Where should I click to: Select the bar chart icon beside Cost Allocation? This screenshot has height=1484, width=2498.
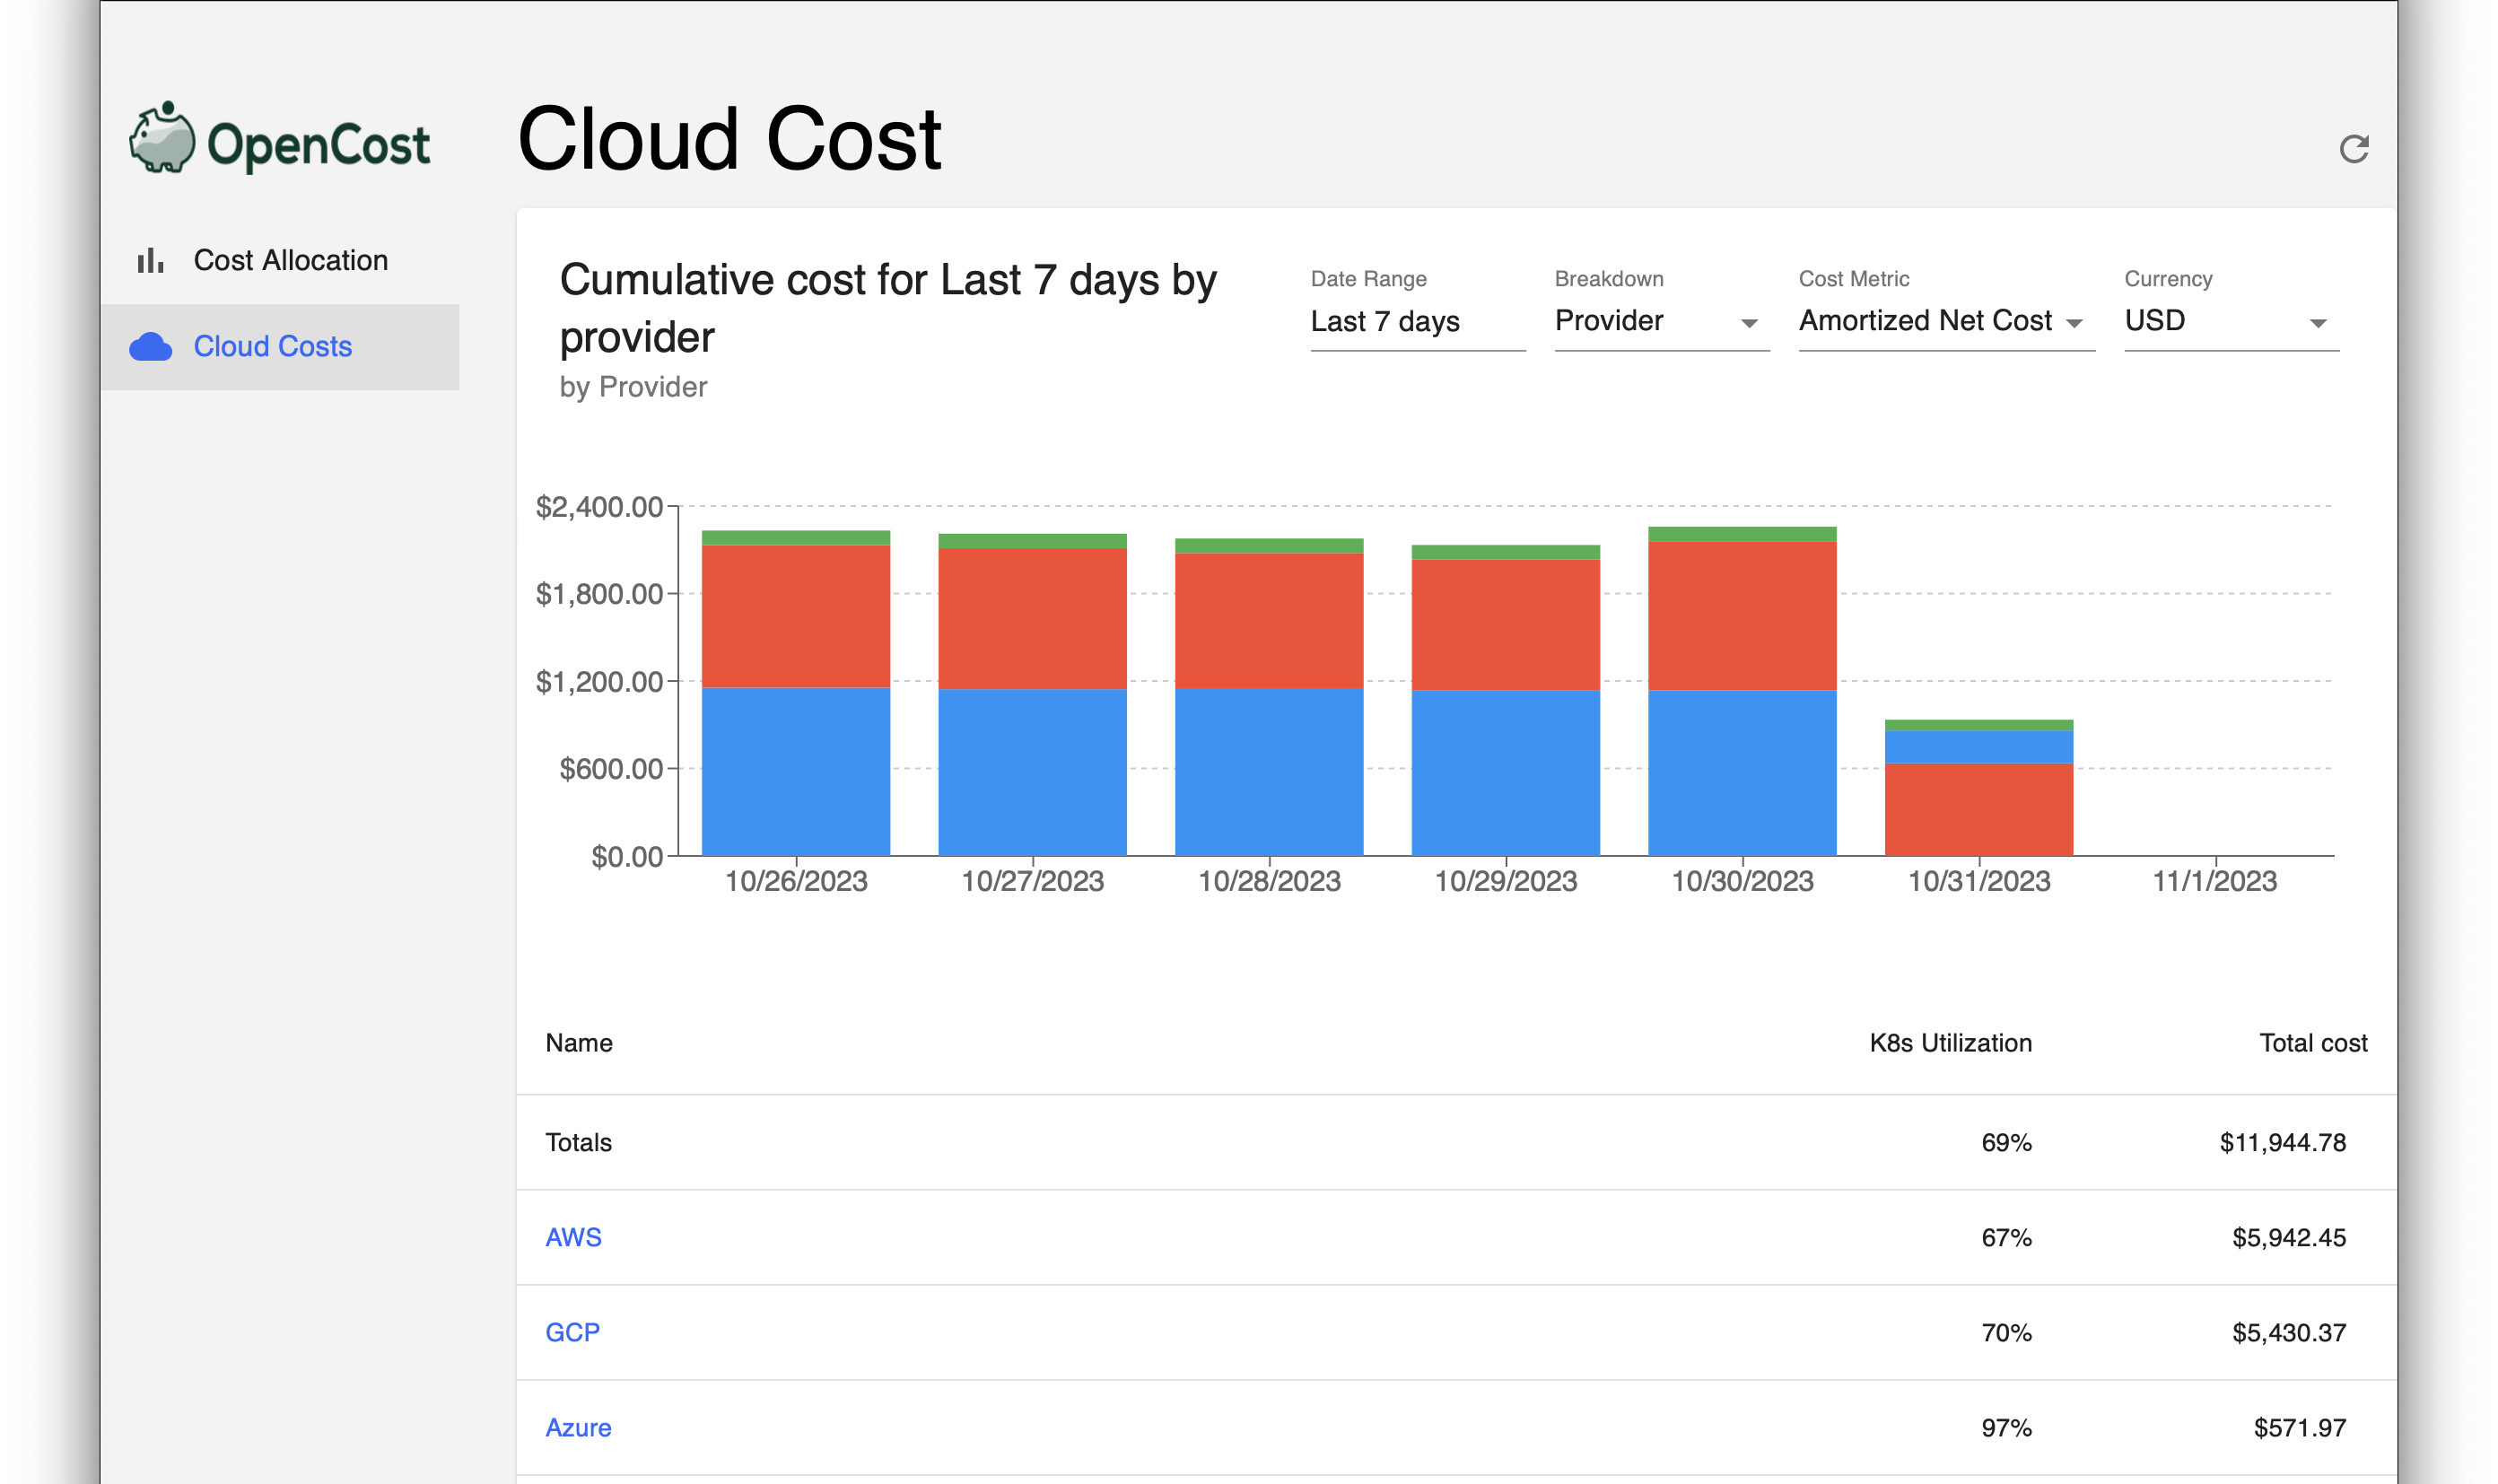click(148, 259)
